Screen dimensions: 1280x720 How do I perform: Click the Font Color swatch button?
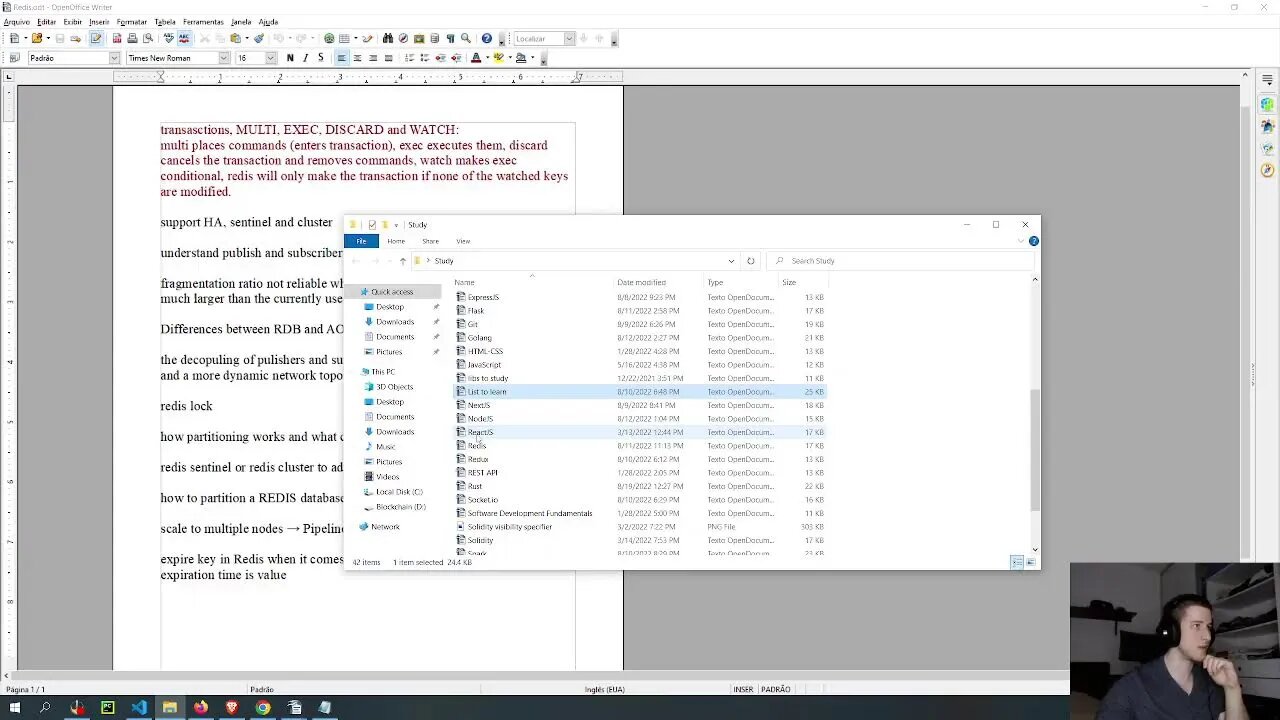(x=476, y=58)
